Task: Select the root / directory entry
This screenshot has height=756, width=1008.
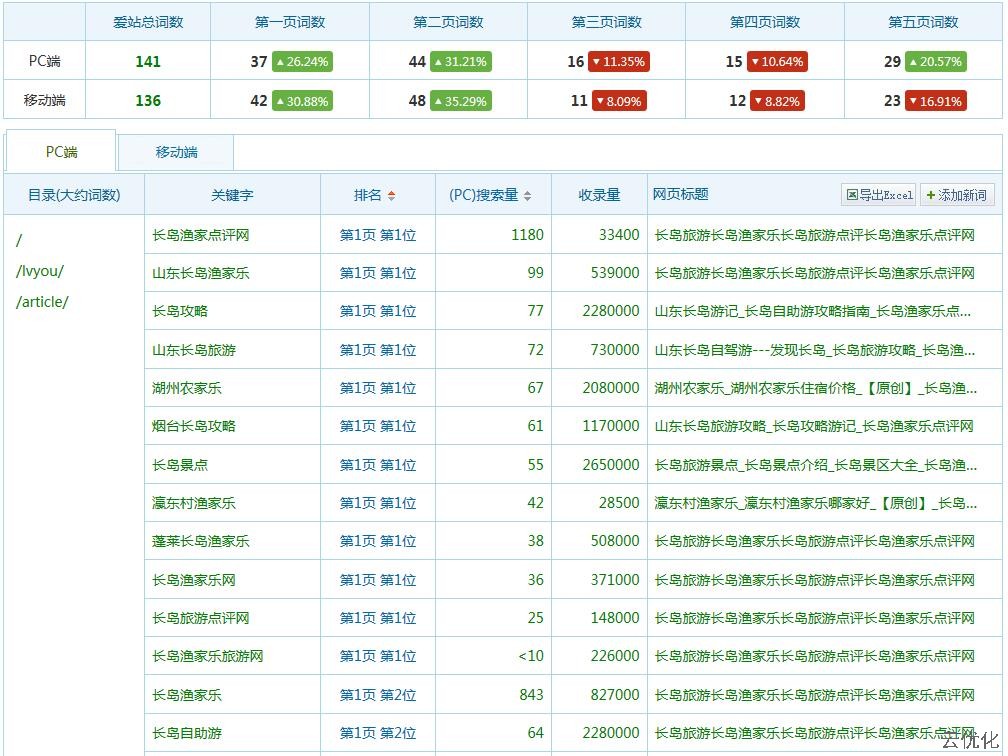Action: (20, 240)
